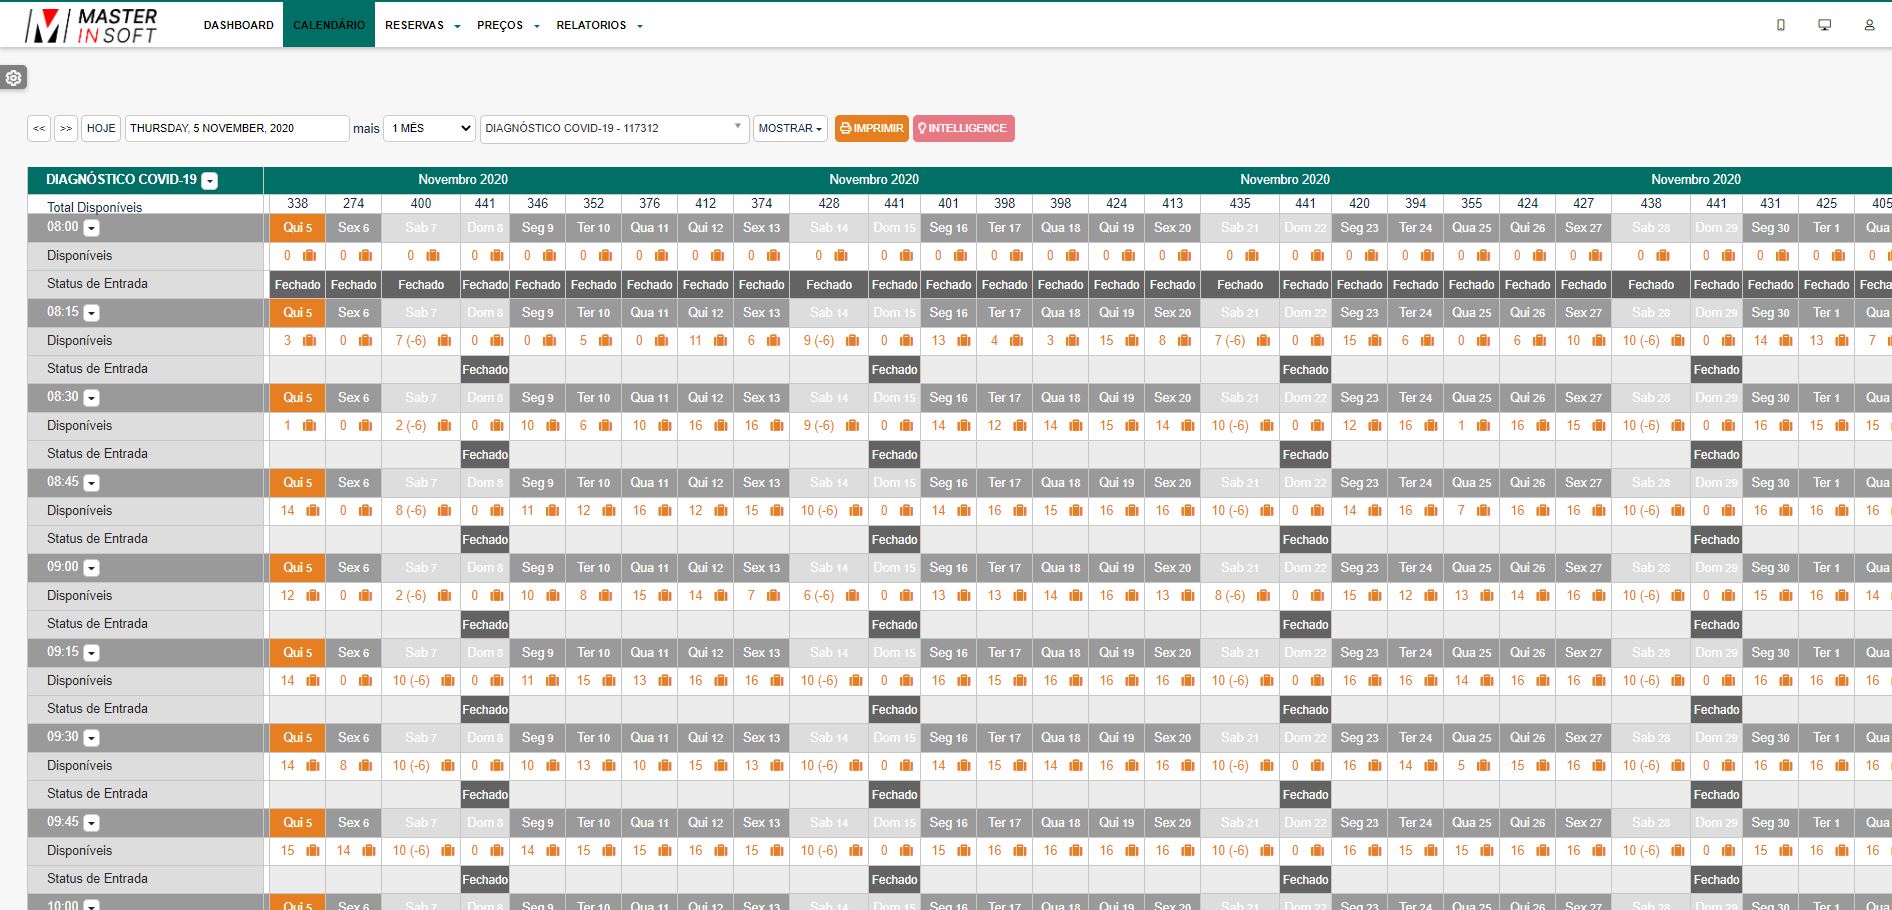
Task: Click briefcase icon for Qua 11 at 09:00
Action: pyautogui.click(x=665, y=596)
